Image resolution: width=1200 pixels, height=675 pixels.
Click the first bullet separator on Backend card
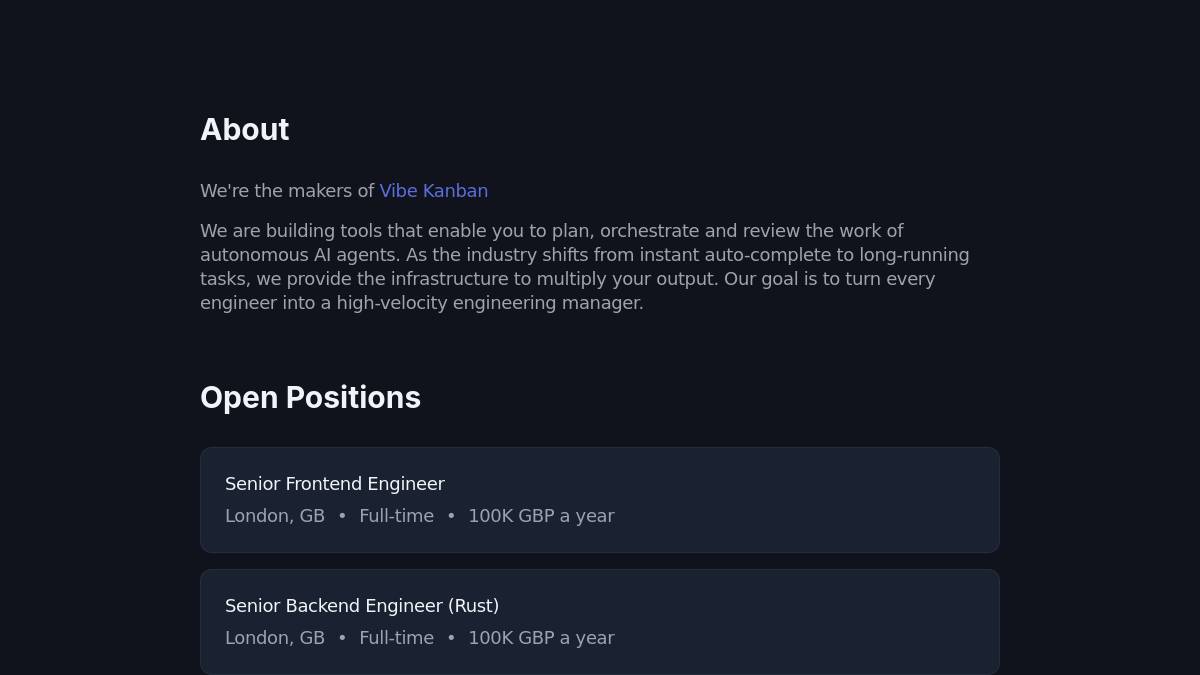pyautogui.click(x=342, y=638)
